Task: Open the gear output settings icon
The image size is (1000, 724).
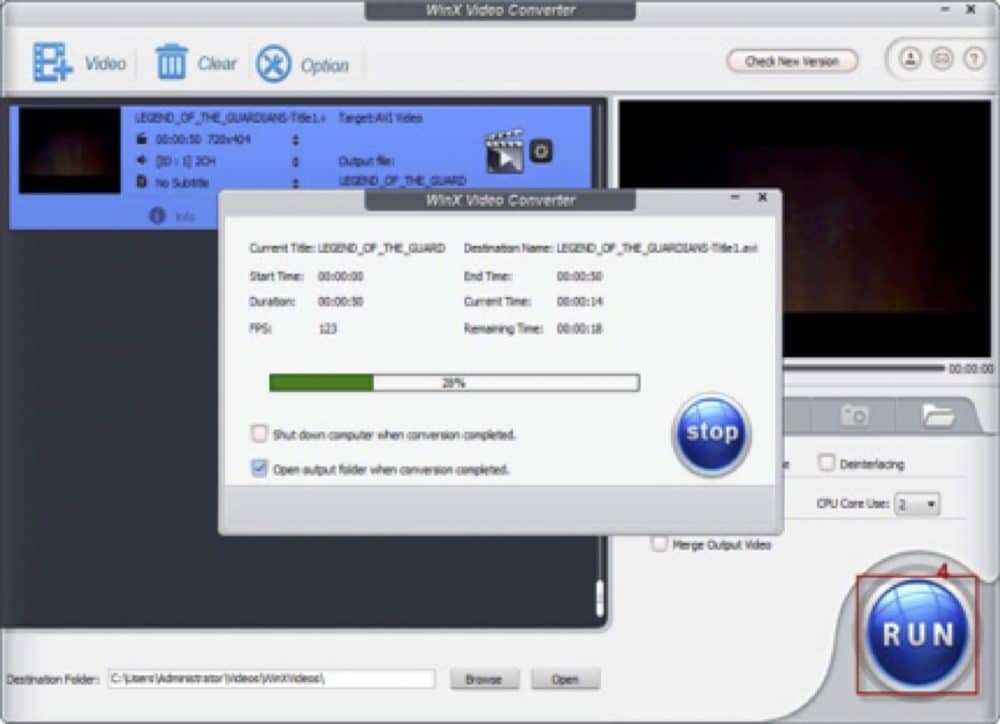Action: click(x=541, y=151)
